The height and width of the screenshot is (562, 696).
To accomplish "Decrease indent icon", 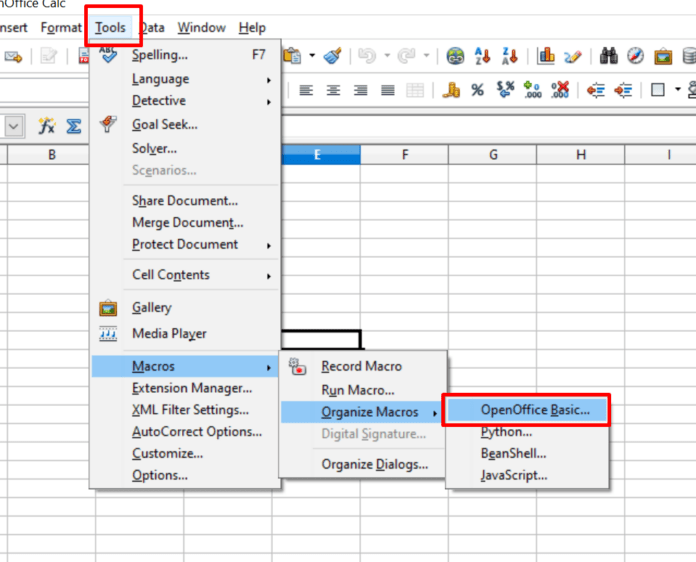I will [x=596, y=91].
